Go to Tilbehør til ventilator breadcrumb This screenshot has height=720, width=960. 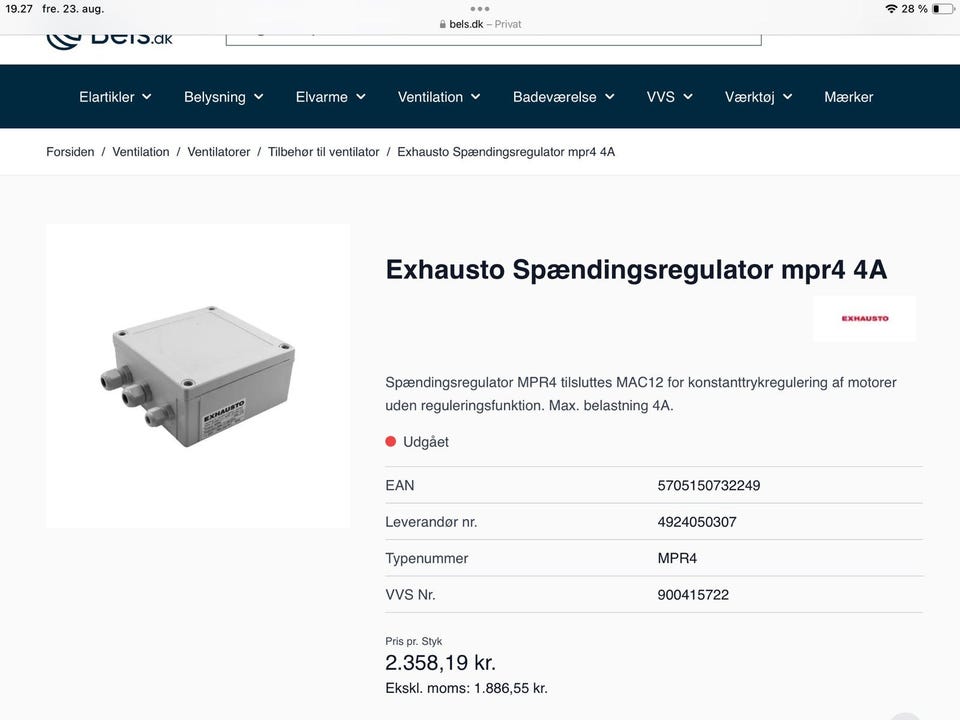point(324,152)
